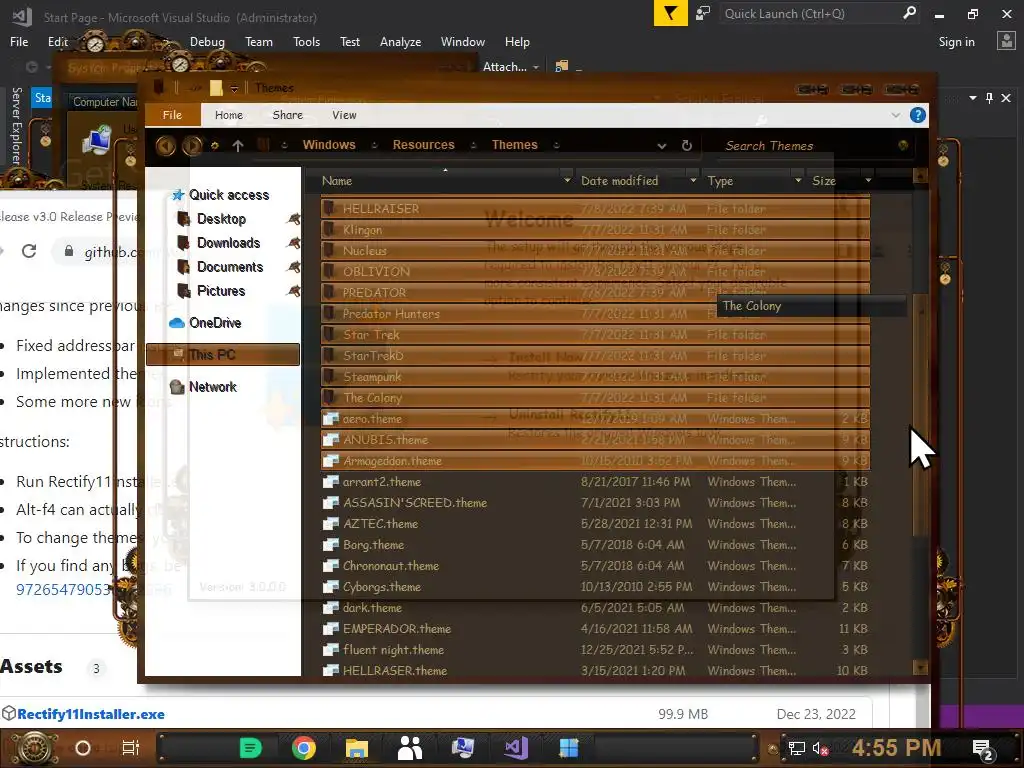Select Borg.theme file
The image size is (1024, 768).
(595, 545)
